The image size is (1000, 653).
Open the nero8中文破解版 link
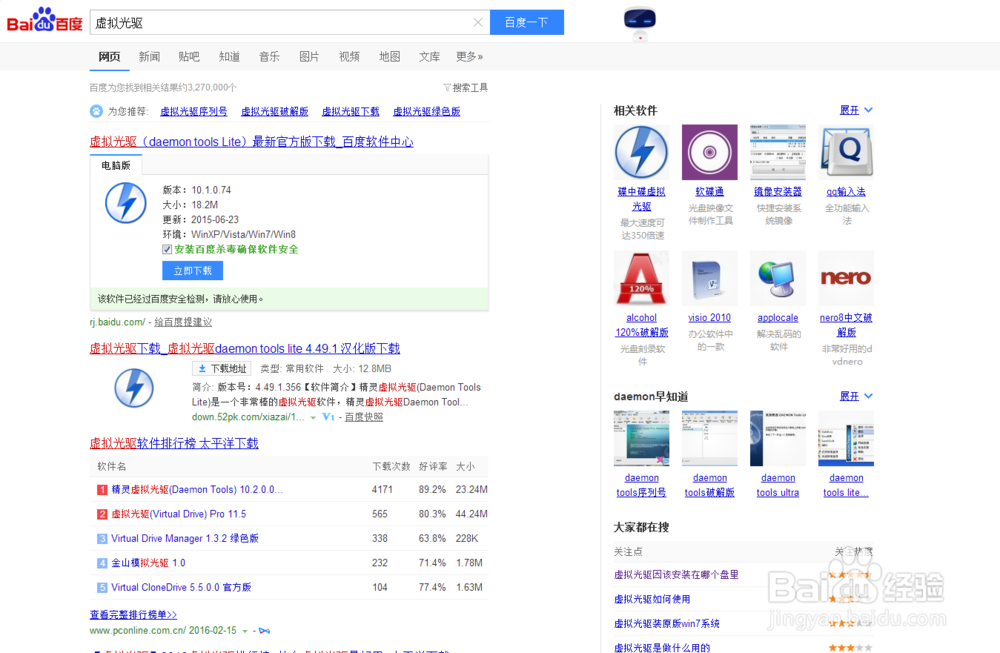[846, 325]
